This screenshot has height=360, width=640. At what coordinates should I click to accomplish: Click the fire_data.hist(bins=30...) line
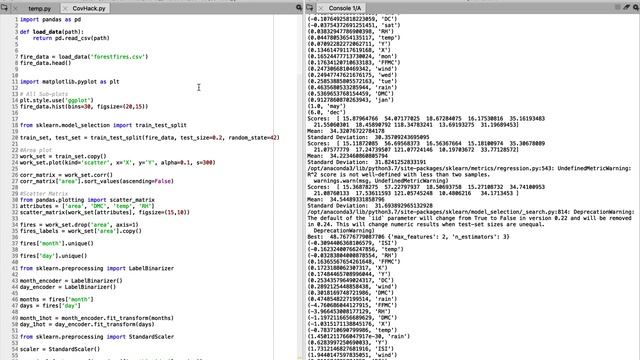pyautogui.click(x=84, y=107)
